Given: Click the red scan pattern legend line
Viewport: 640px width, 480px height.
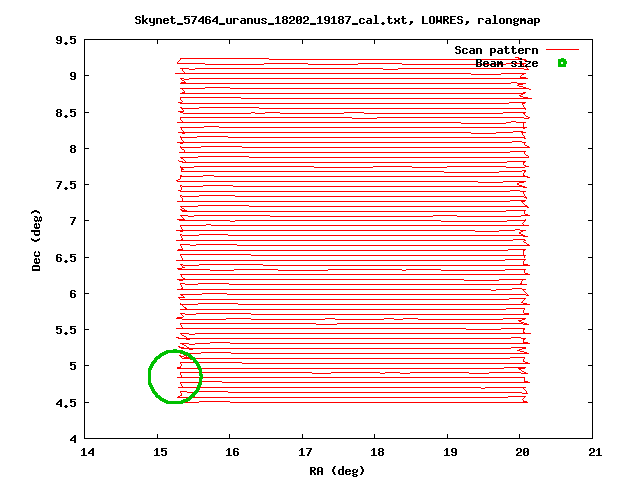Looking at the screenshot, I should (x=562, y=50).
